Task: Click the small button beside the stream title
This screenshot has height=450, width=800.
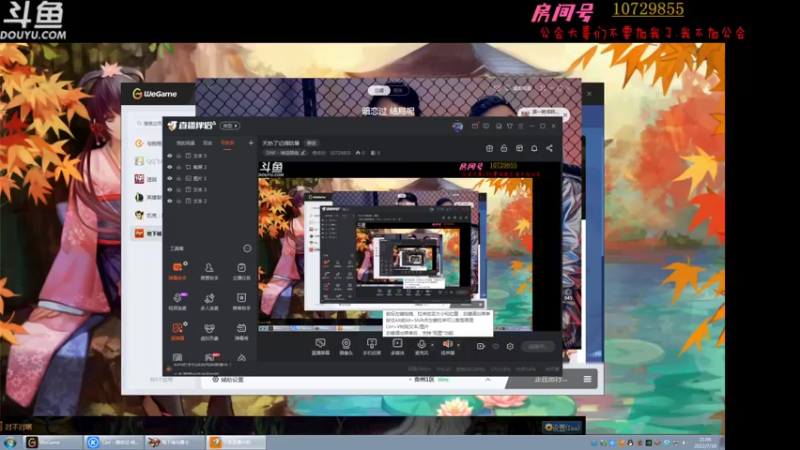Action: (311, 143)
